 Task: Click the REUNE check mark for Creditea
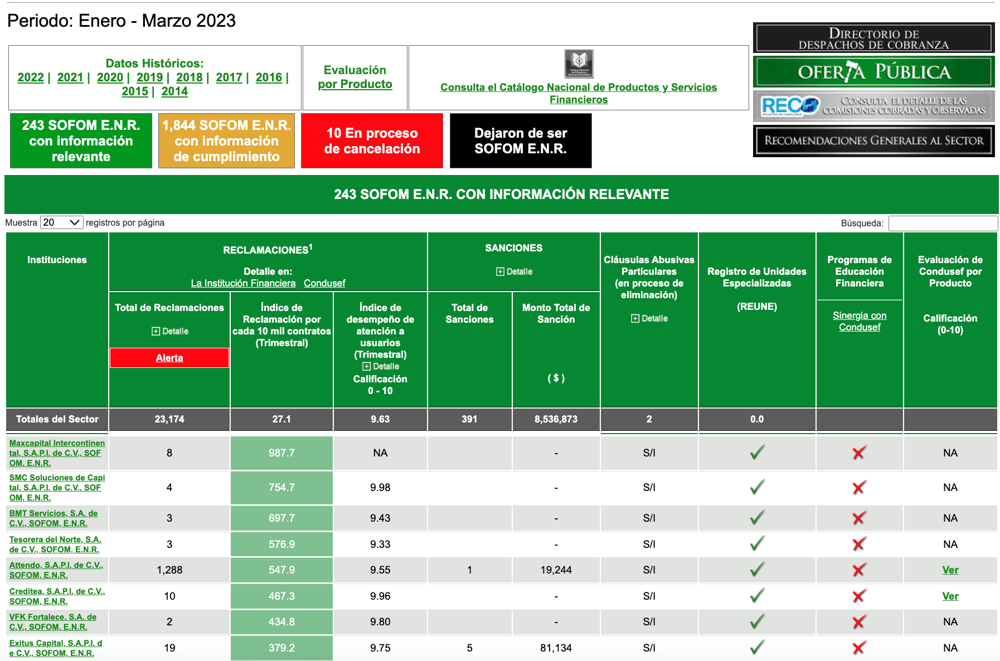(x=757, y=595)
